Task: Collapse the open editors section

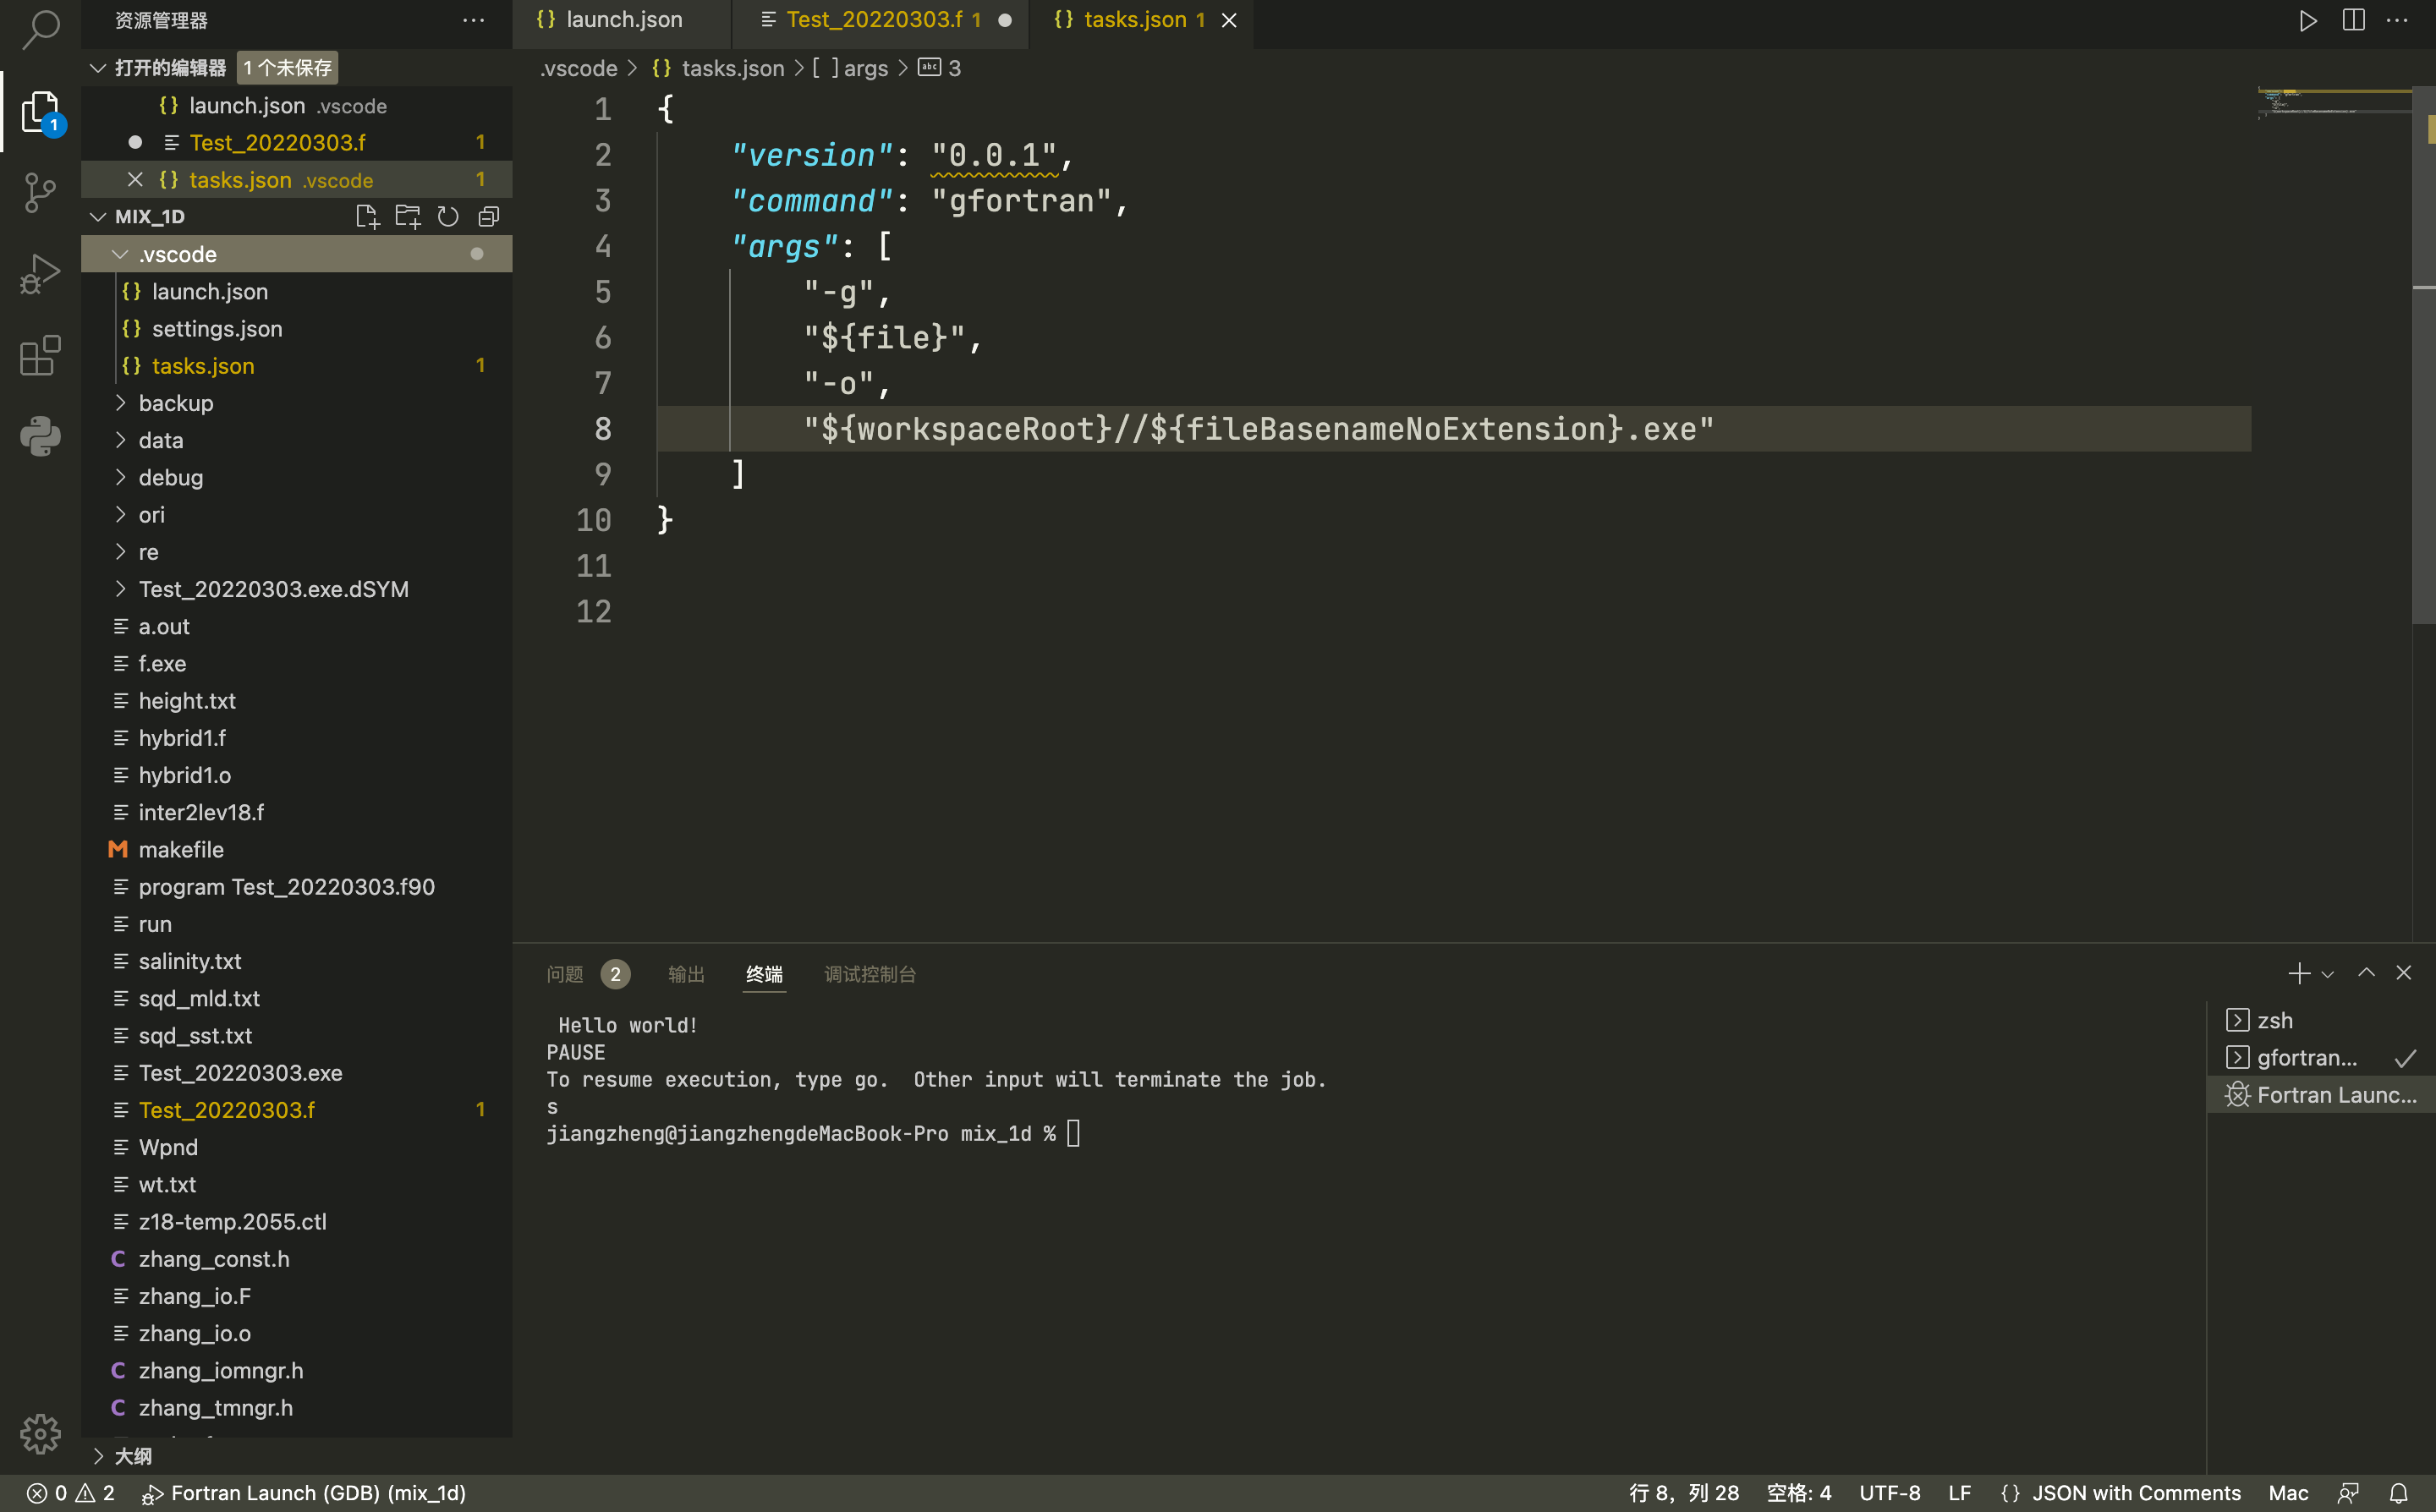Action: coord(97,68)
